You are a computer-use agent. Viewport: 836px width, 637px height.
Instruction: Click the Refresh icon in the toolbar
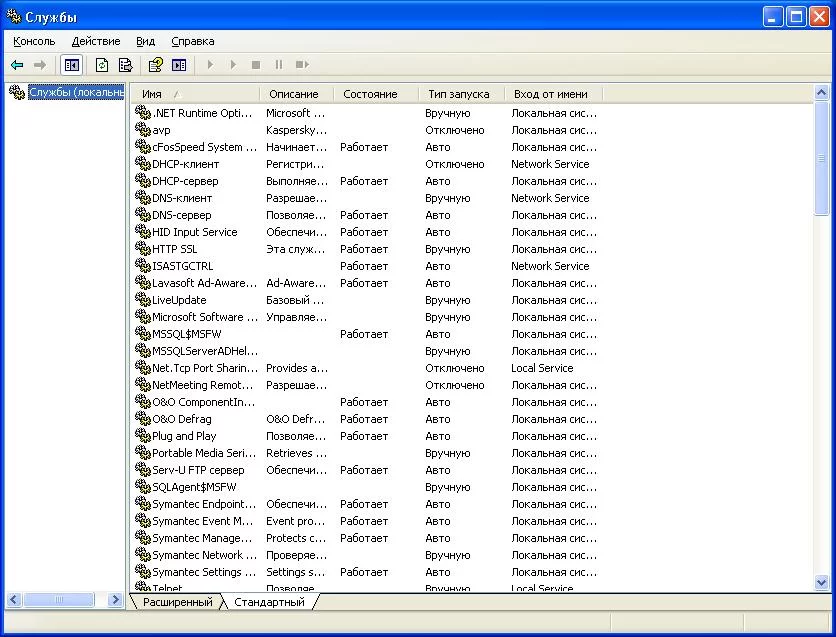point(101,65)
